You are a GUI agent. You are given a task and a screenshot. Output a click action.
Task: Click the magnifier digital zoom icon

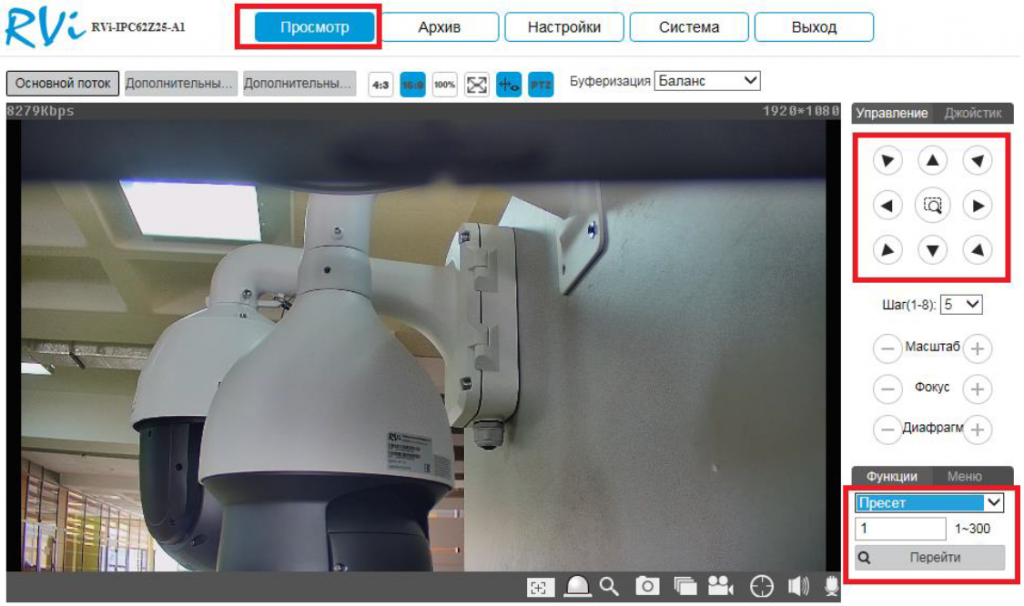[609, 587]
